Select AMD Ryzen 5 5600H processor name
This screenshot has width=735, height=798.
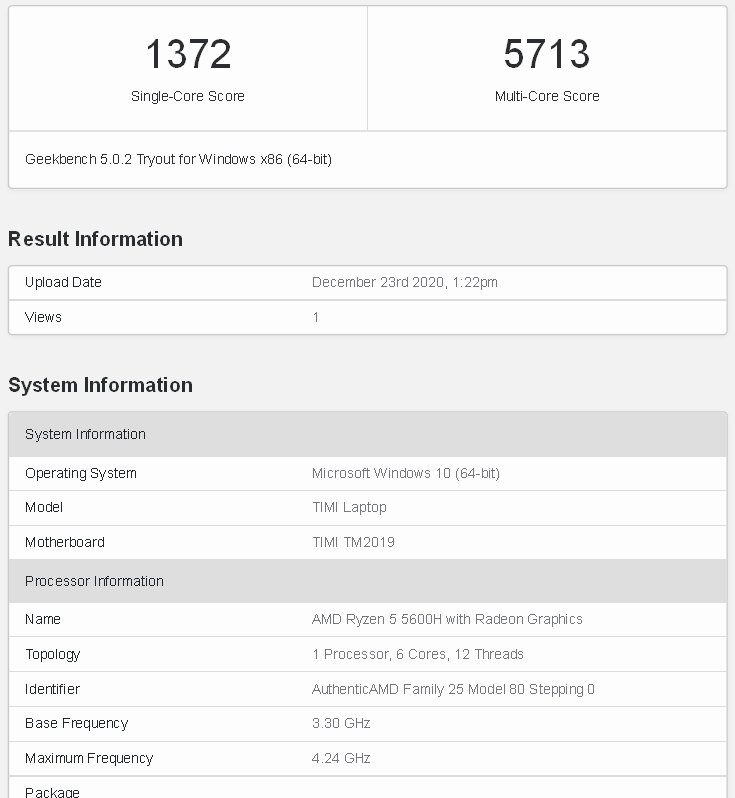click(x=447, y=619)
